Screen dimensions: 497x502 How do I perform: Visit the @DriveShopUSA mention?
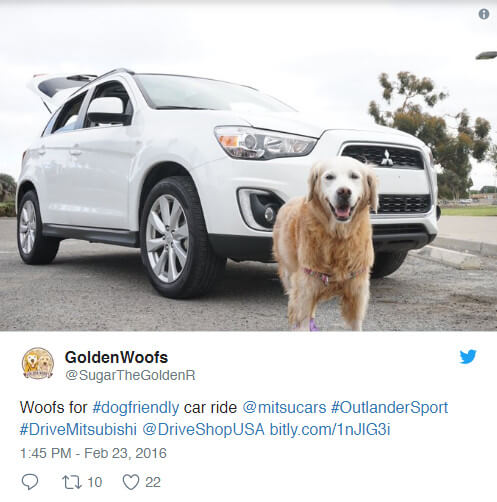pos(203,429)
